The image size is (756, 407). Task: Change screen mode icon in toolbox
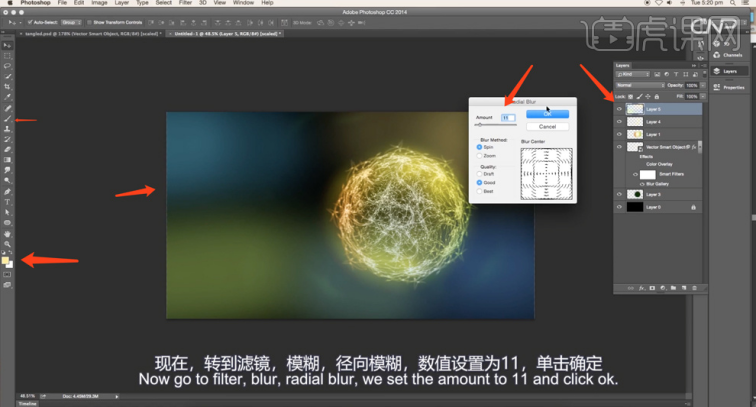pyautogui.click(x=7, y=285)
